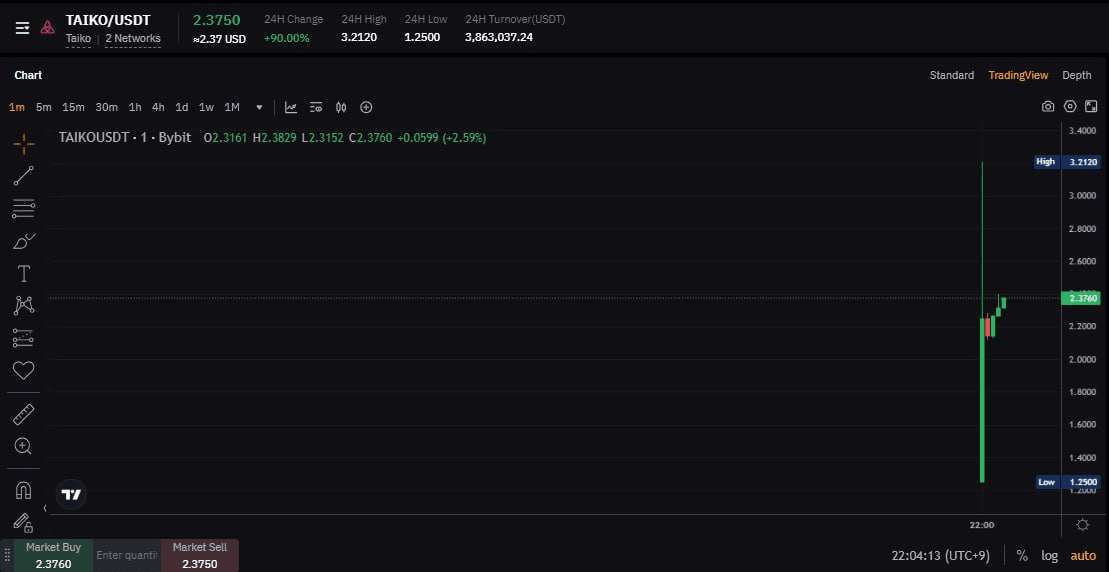
Task: Open the Indicators chart icon
Action: [x=291, y=107]
